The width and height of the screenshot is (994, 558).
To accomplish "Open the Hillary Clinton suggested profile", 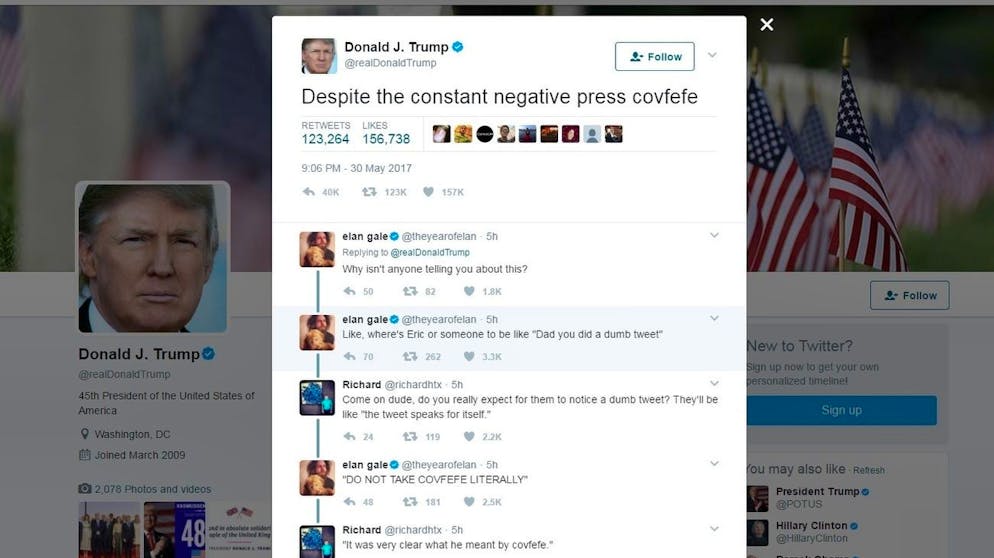I will 811,526.
